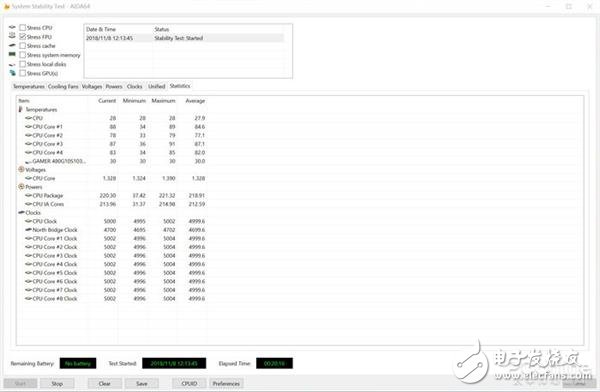Click the Save button
Viewport: 600px width, 392px height.
click(x=142, y=383)
